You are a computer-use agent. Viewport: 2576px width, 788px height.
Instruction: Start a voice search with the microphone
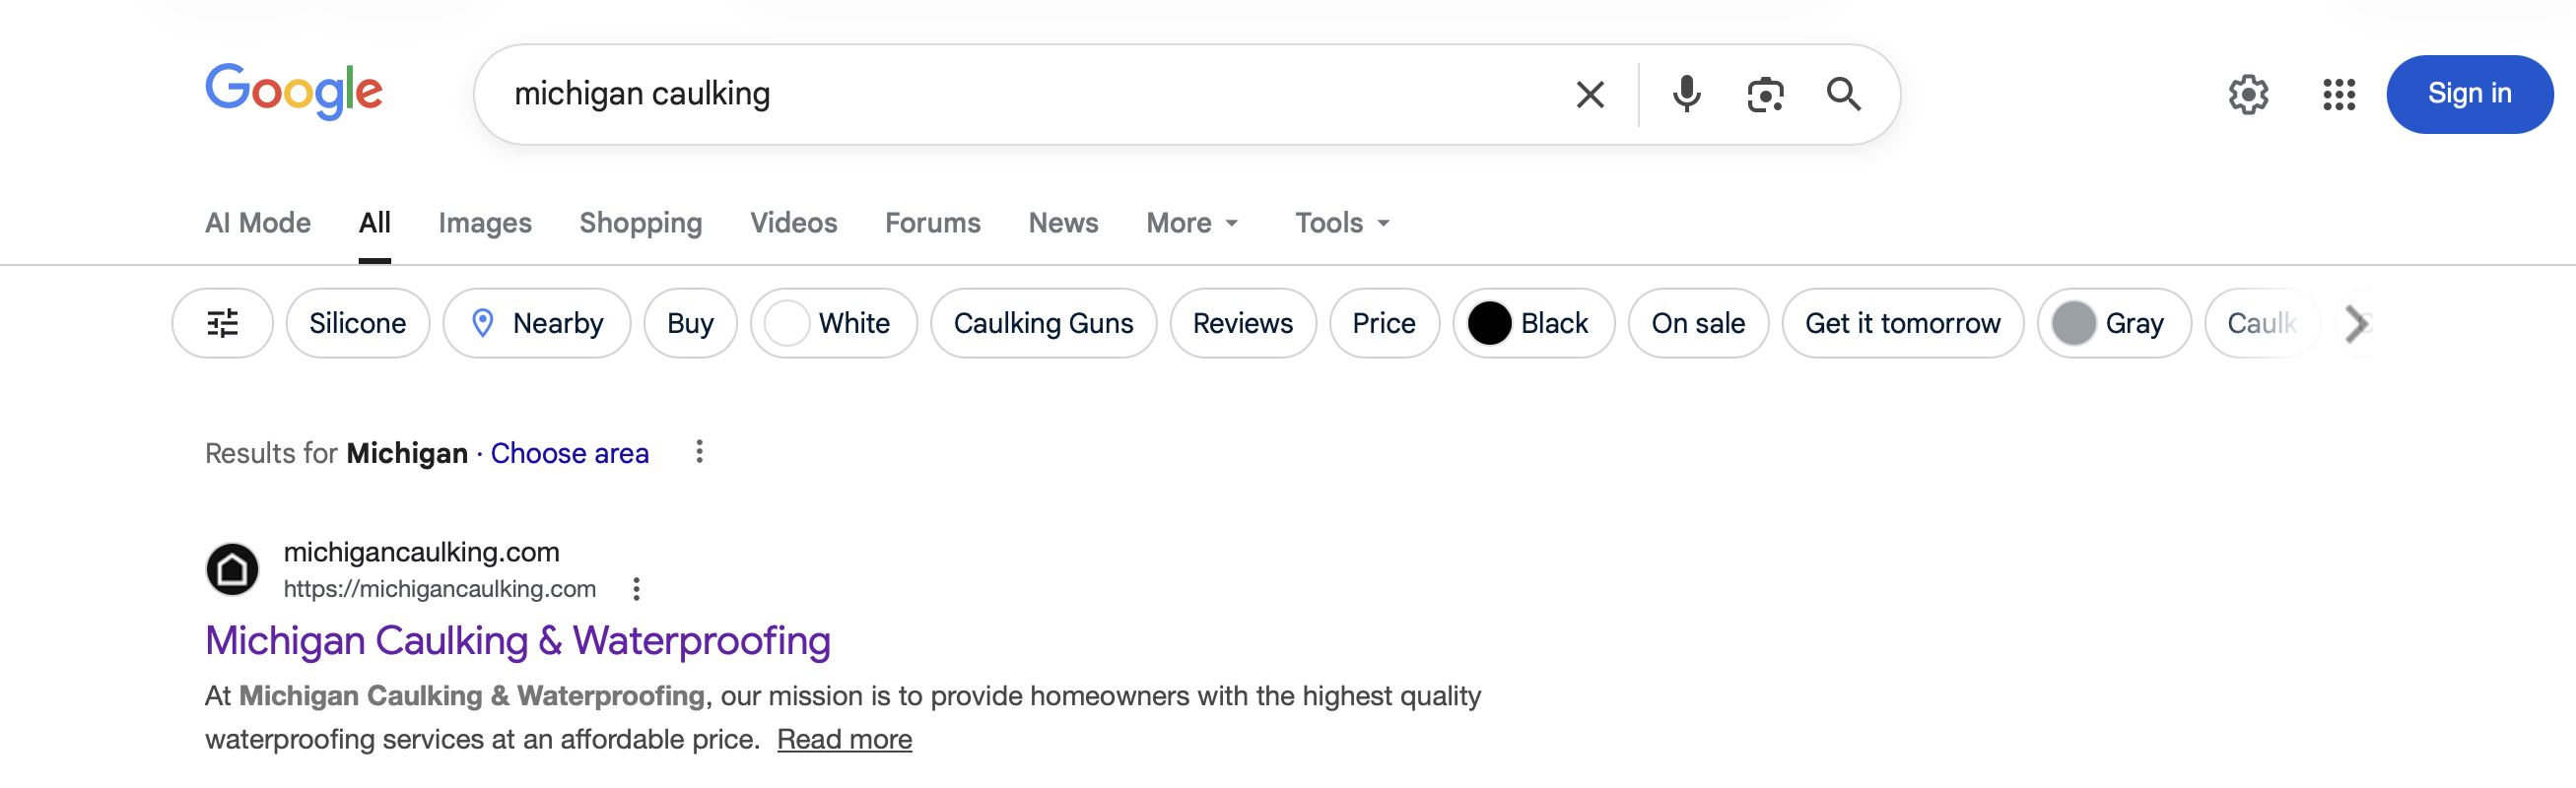1686,94
